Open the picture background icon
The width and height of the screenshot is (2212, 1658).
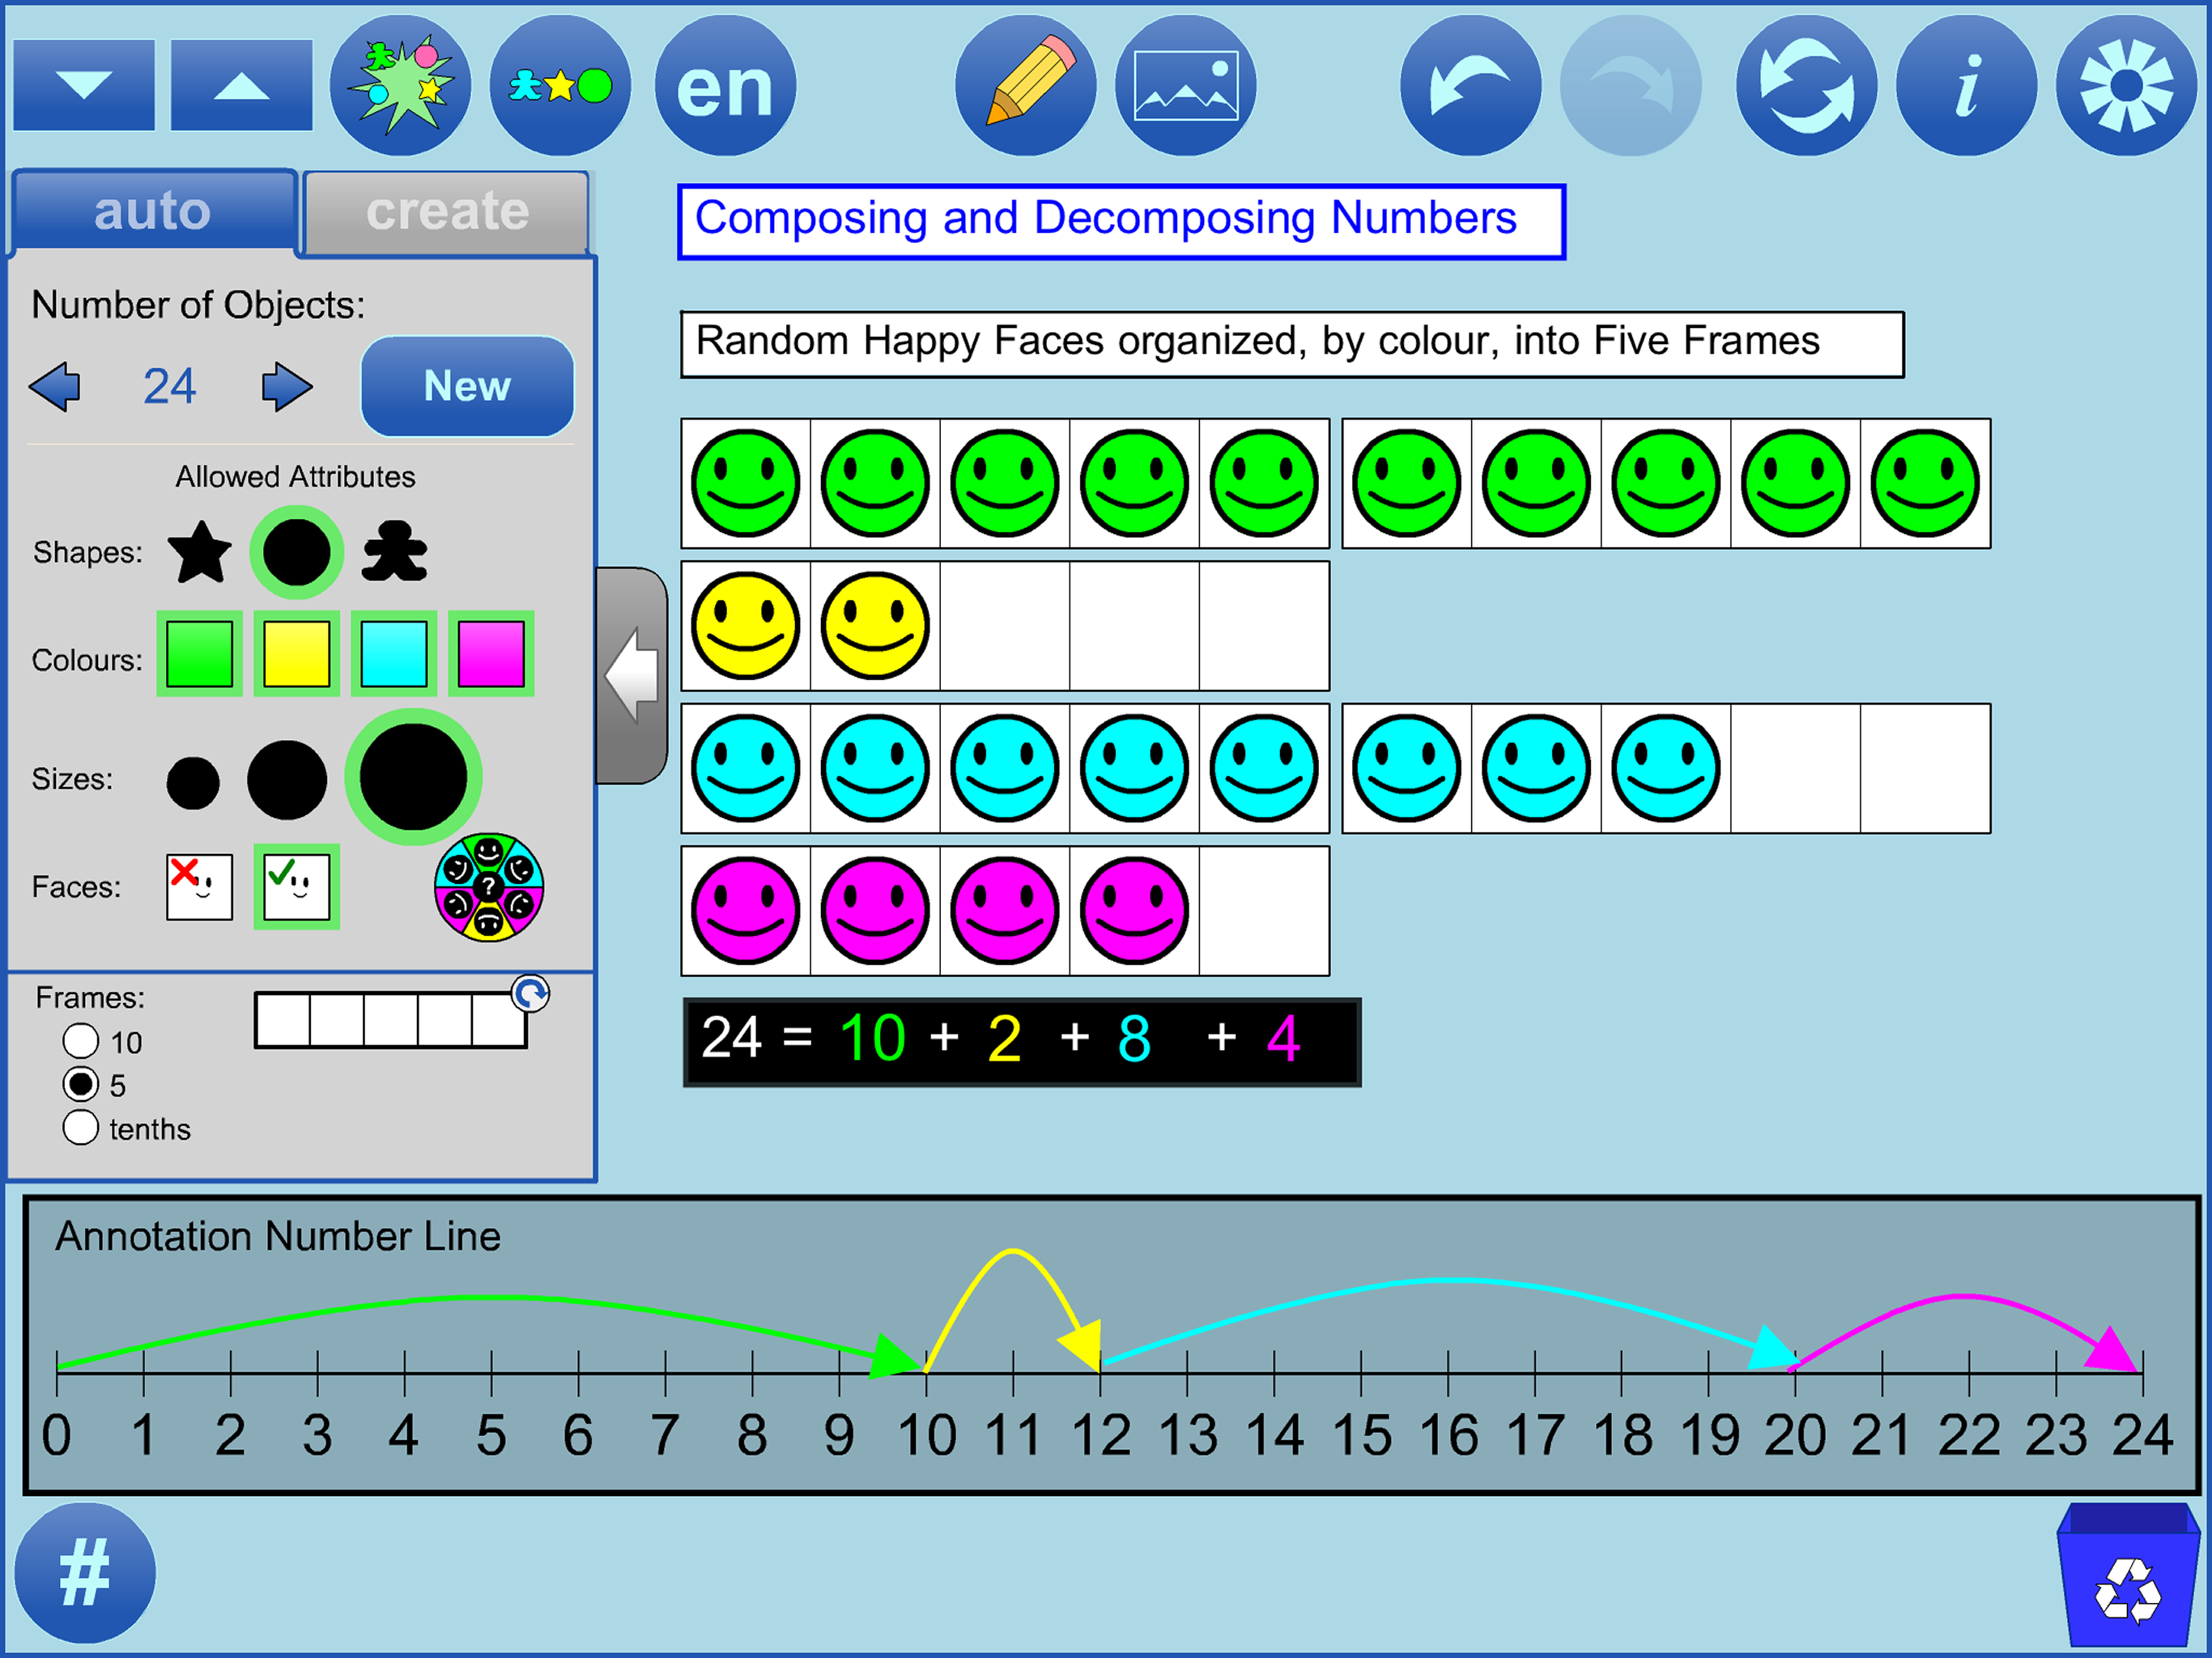pos(1185,86)
